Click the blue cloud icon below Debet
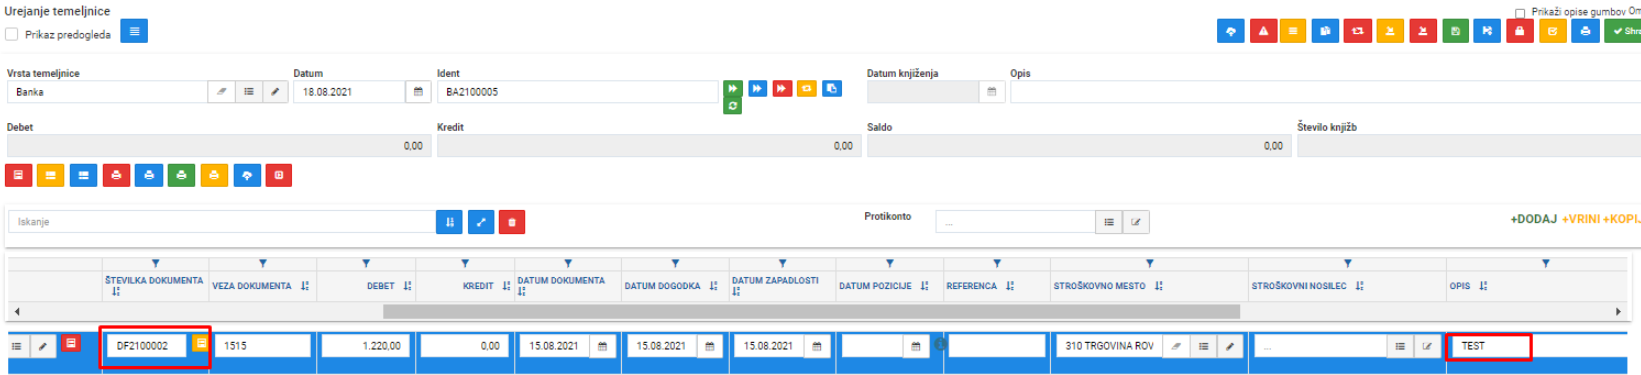 click(247, 175)
